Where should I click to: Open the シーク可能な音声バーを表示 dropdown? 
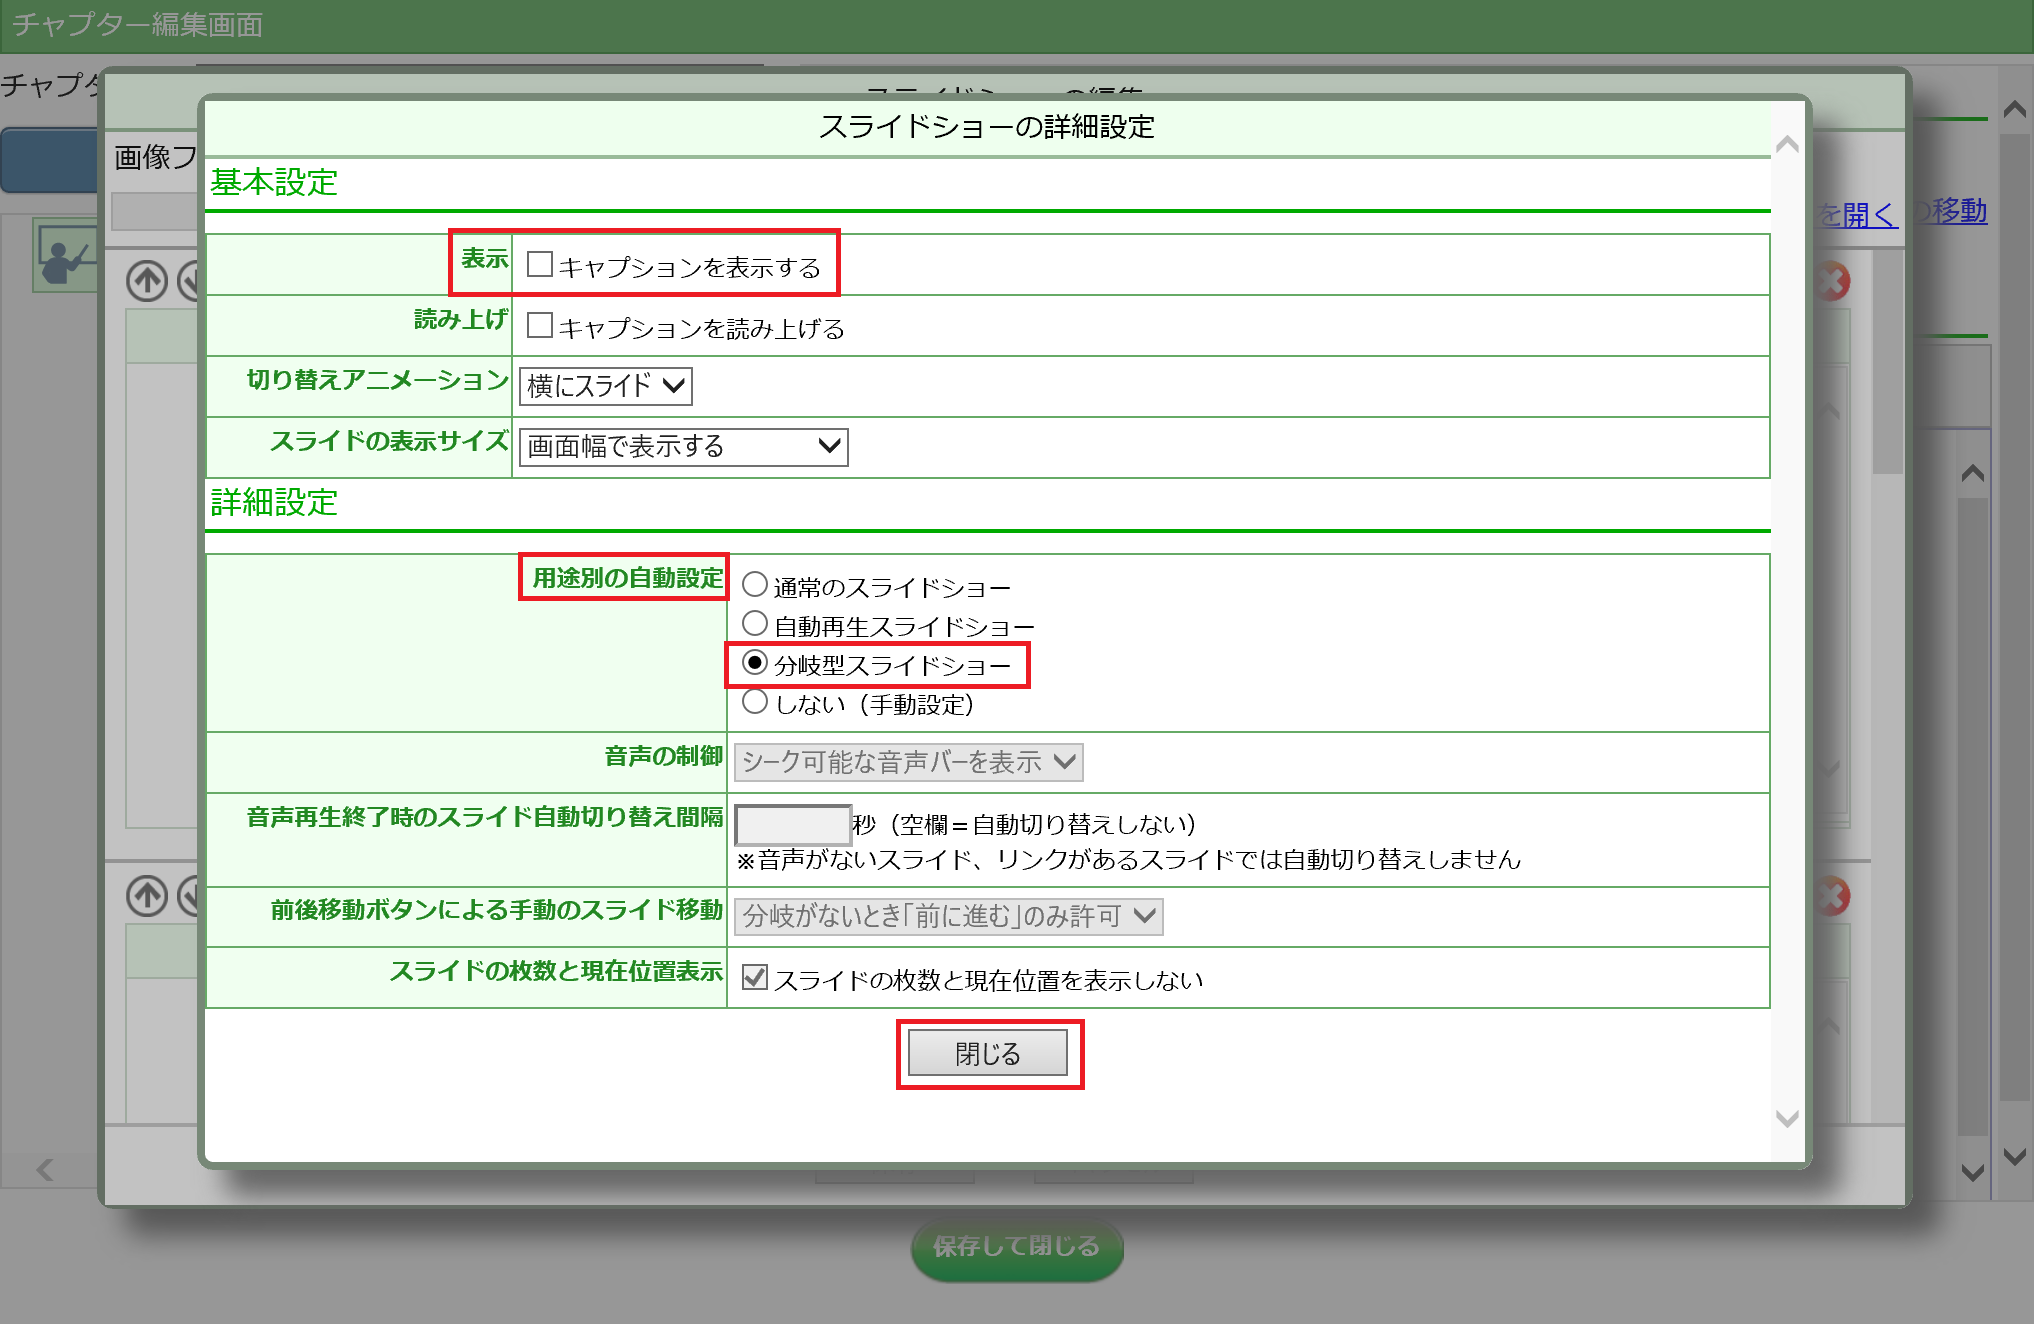point(908,762)
